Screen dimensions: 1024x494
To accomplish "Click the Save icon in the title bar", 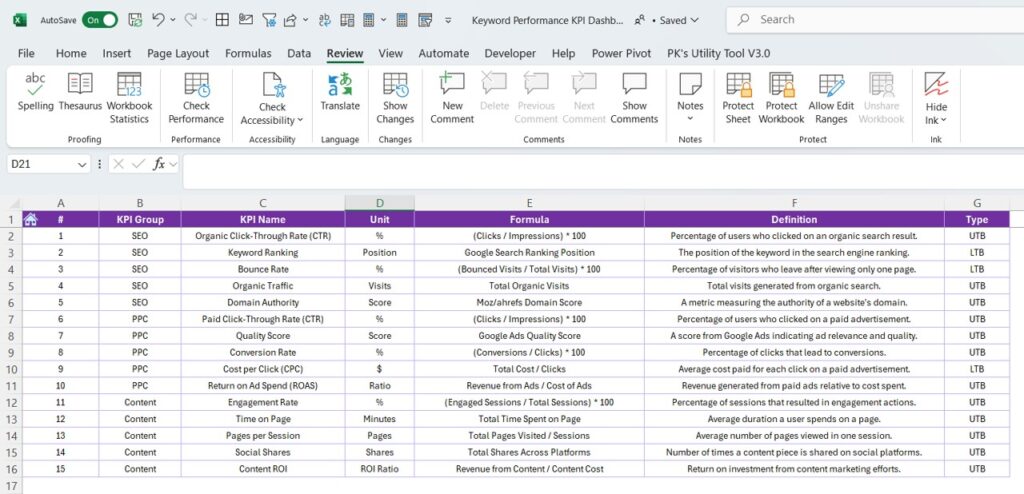I will pos(135,20).
